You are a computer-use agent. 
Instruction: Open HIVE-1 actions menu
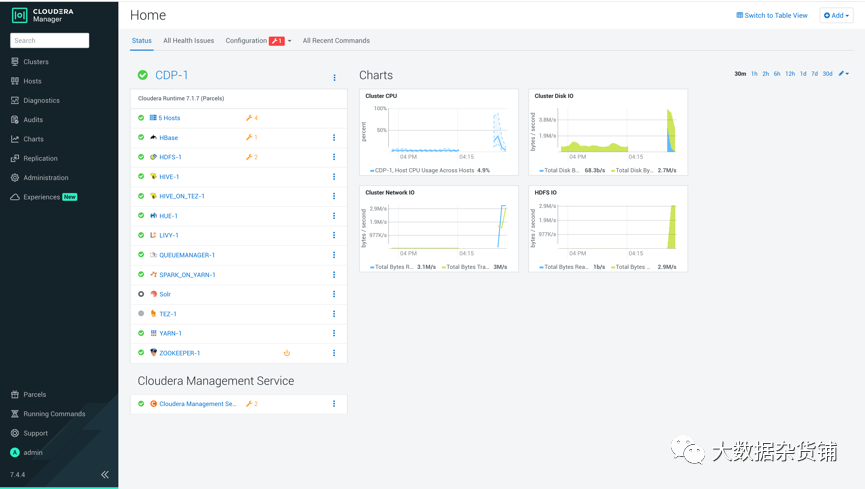click(334, 177)
